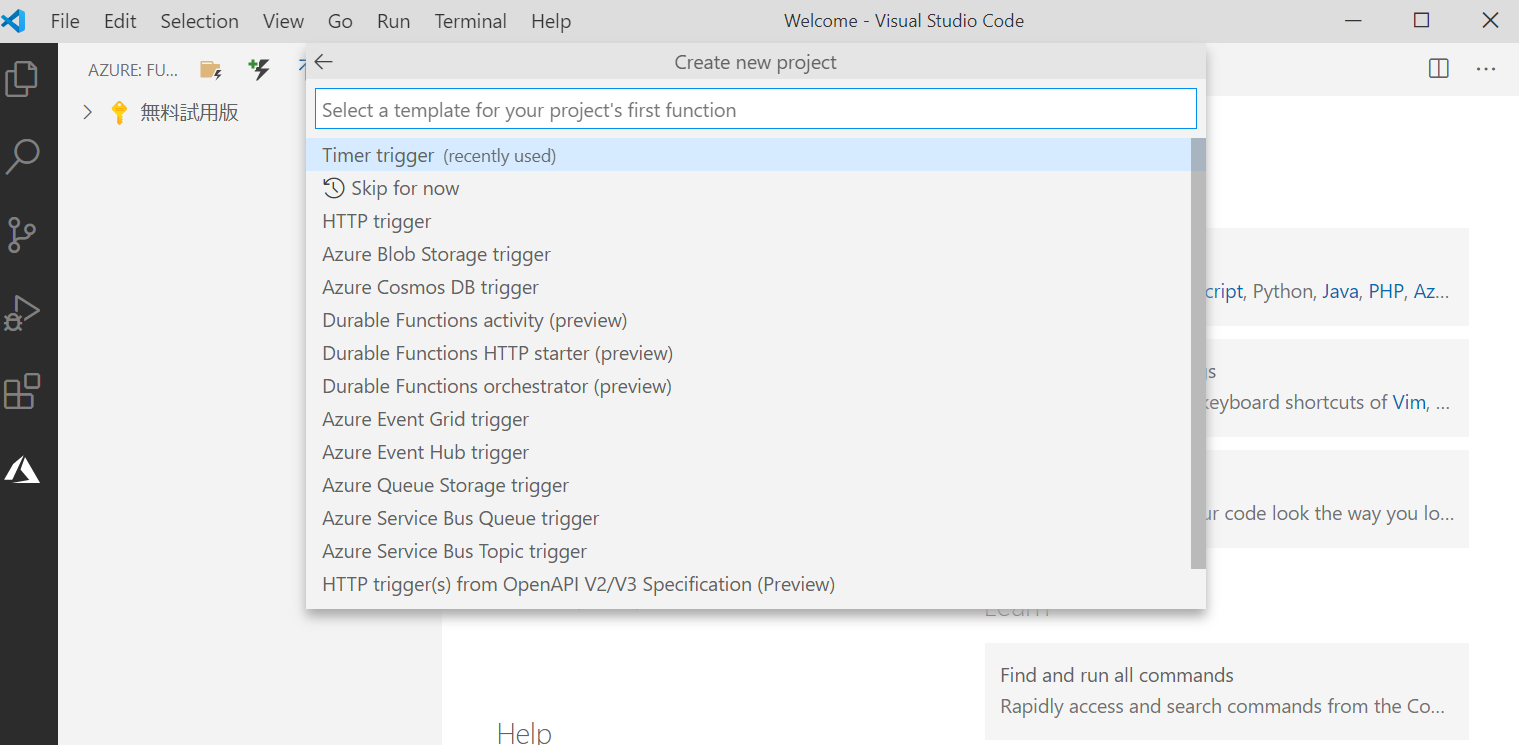Choose HTTP trigger template
The image size is (1519, 745).
pos(748,221)
